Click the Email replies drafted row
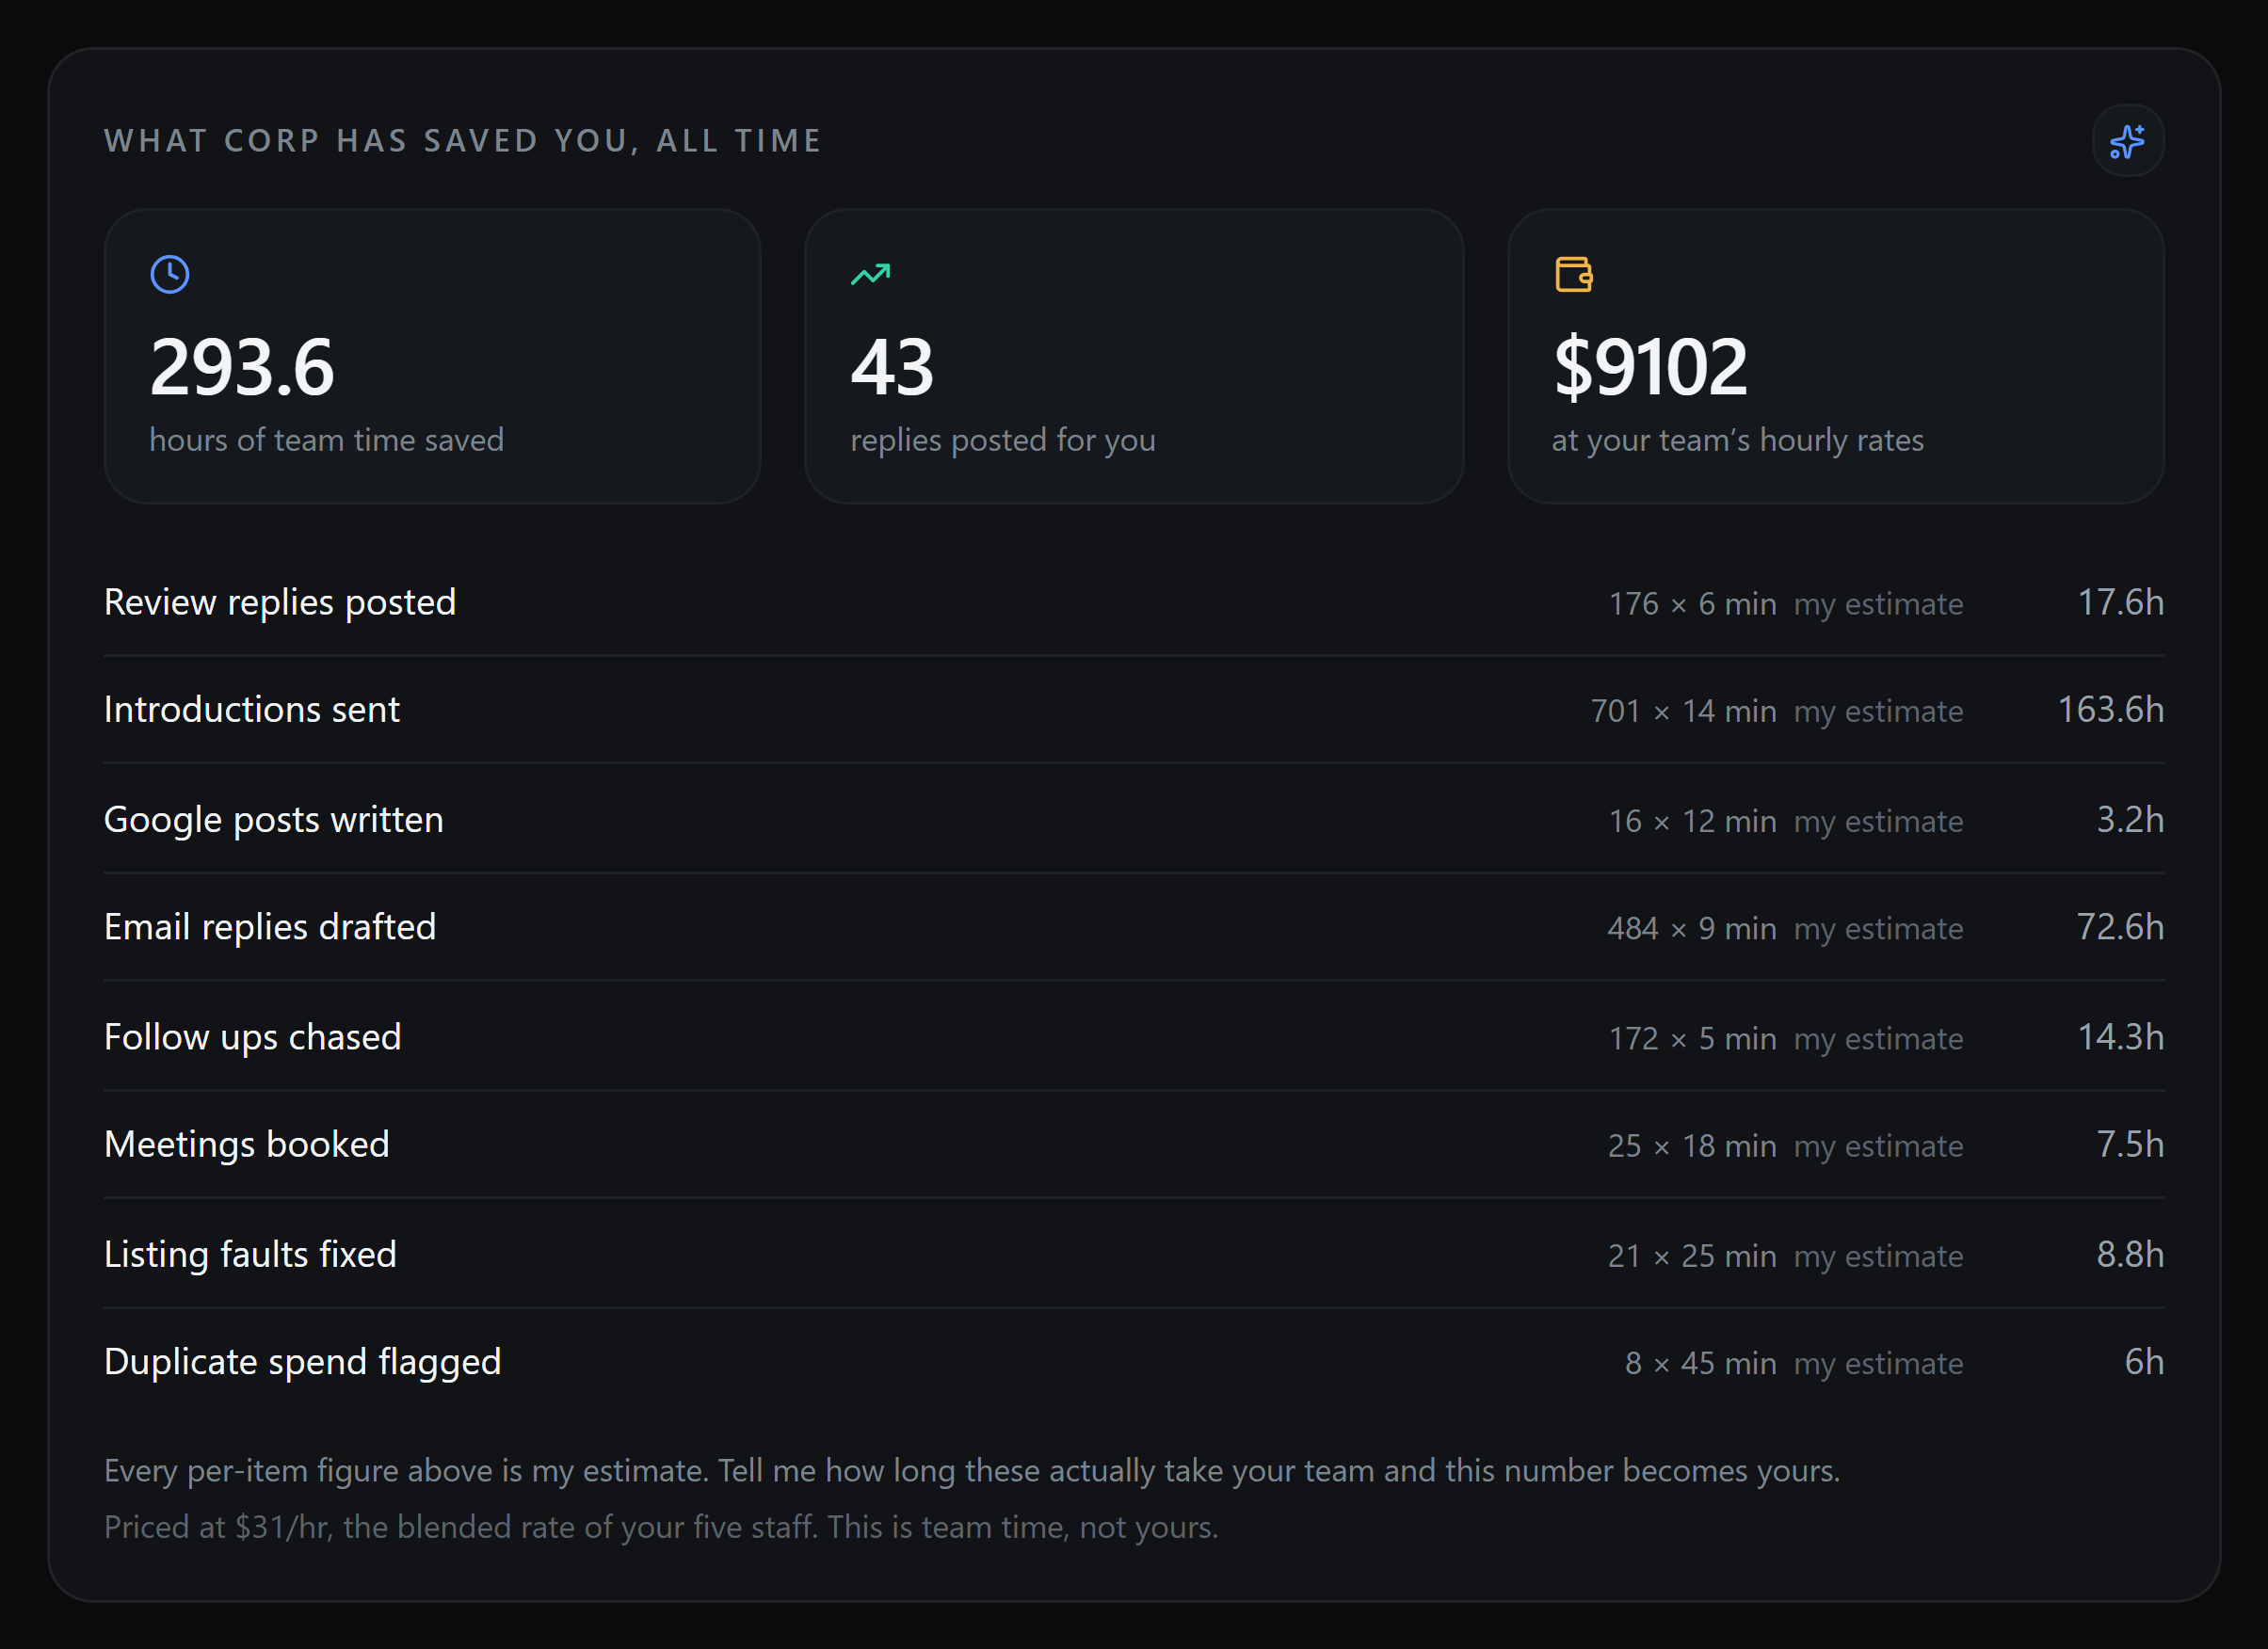The height and width of the screenshot is (1649, 2268). [x=1134, y=927]
